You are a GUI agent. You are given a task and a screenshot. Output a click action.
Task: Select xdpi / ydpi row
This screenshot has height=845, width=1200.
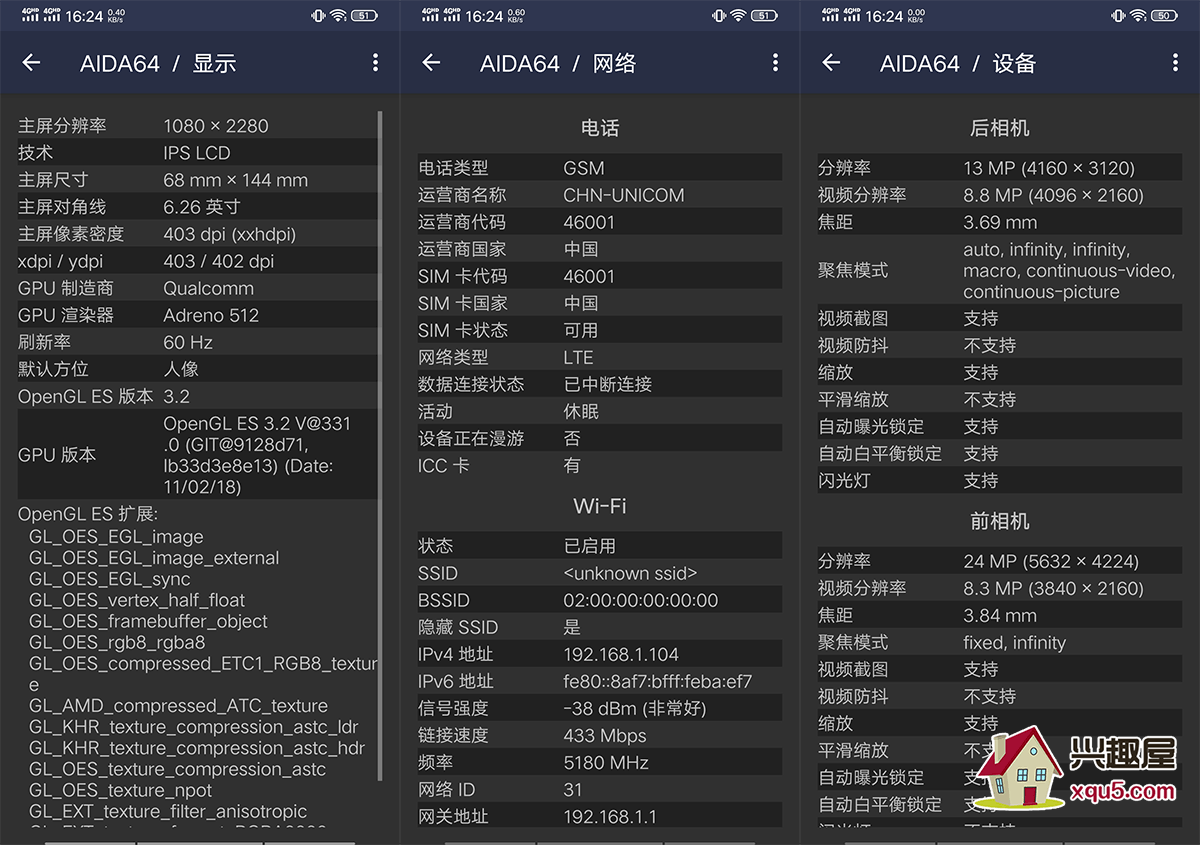(x=197, y=261)
